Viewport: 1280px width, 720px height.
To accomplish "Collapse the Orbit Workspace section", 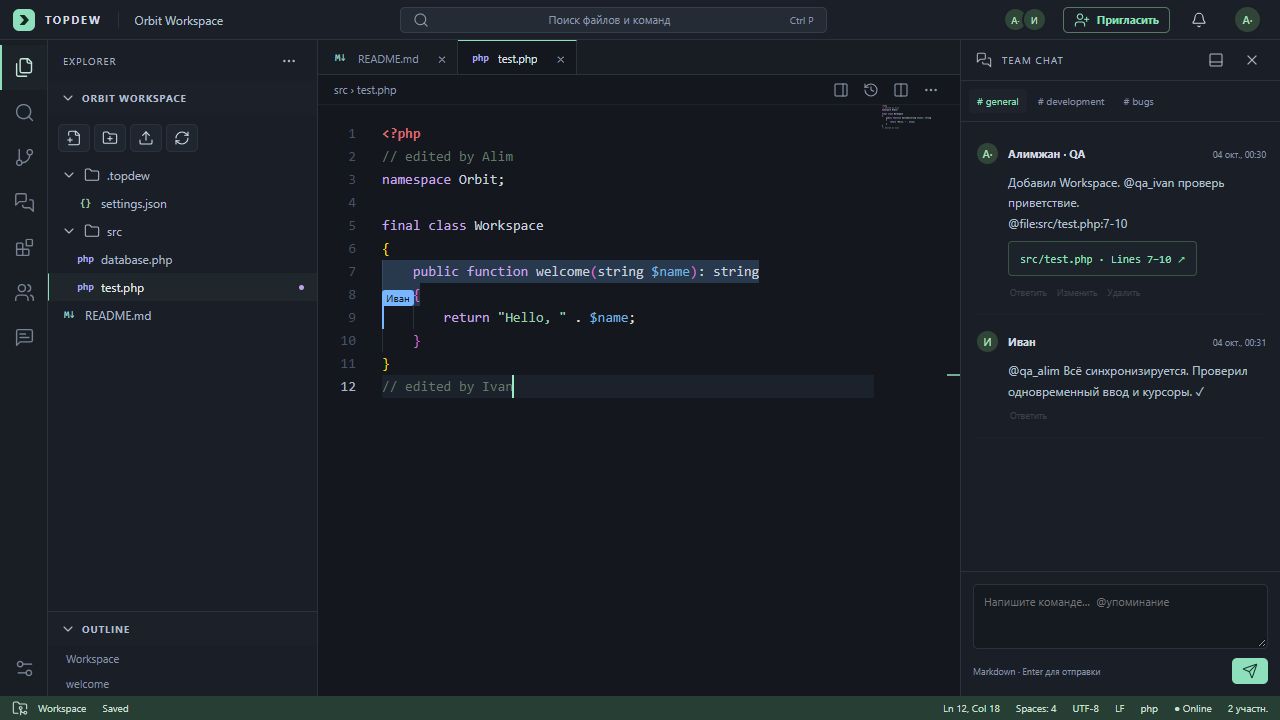I will pos(182,98).
